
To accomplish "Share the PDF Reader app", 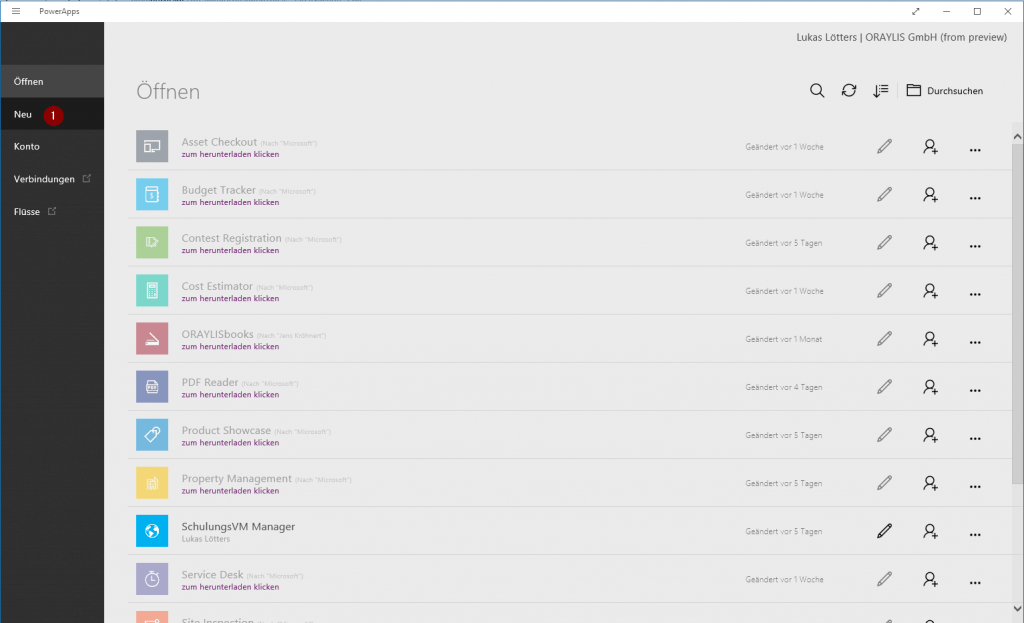I will point(931,387).
